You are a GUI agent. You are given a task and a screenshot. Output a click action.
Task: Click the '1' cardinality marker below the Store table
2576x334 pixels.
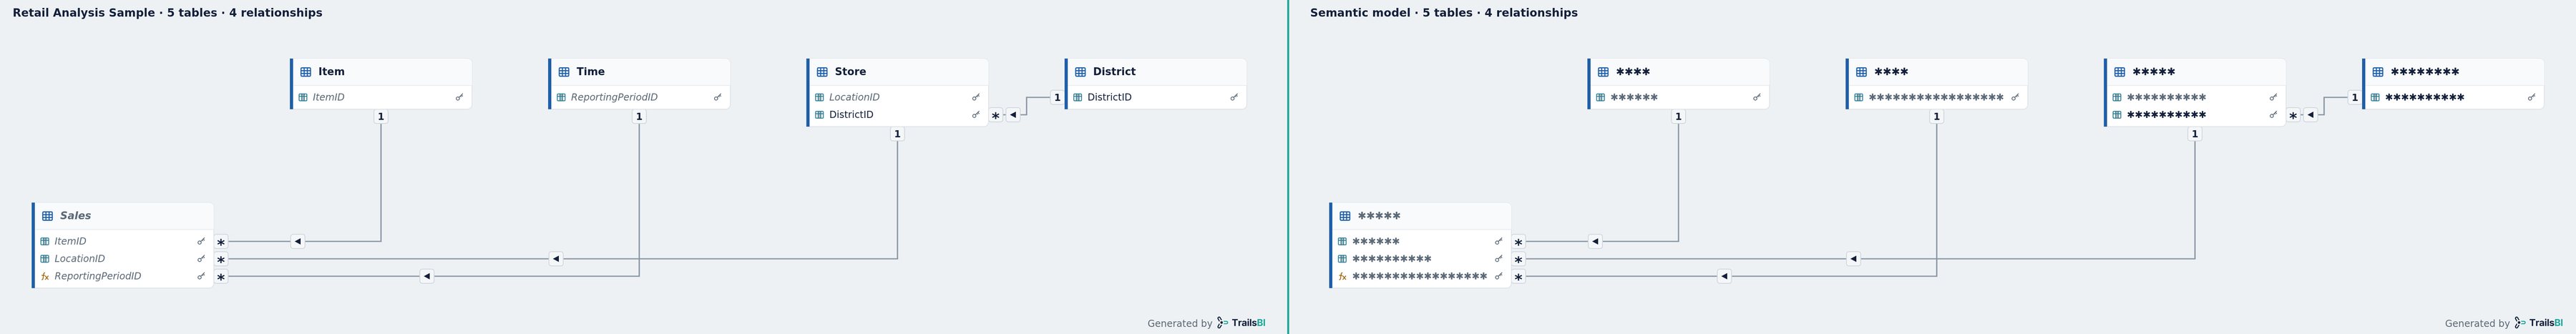point(897,134)
